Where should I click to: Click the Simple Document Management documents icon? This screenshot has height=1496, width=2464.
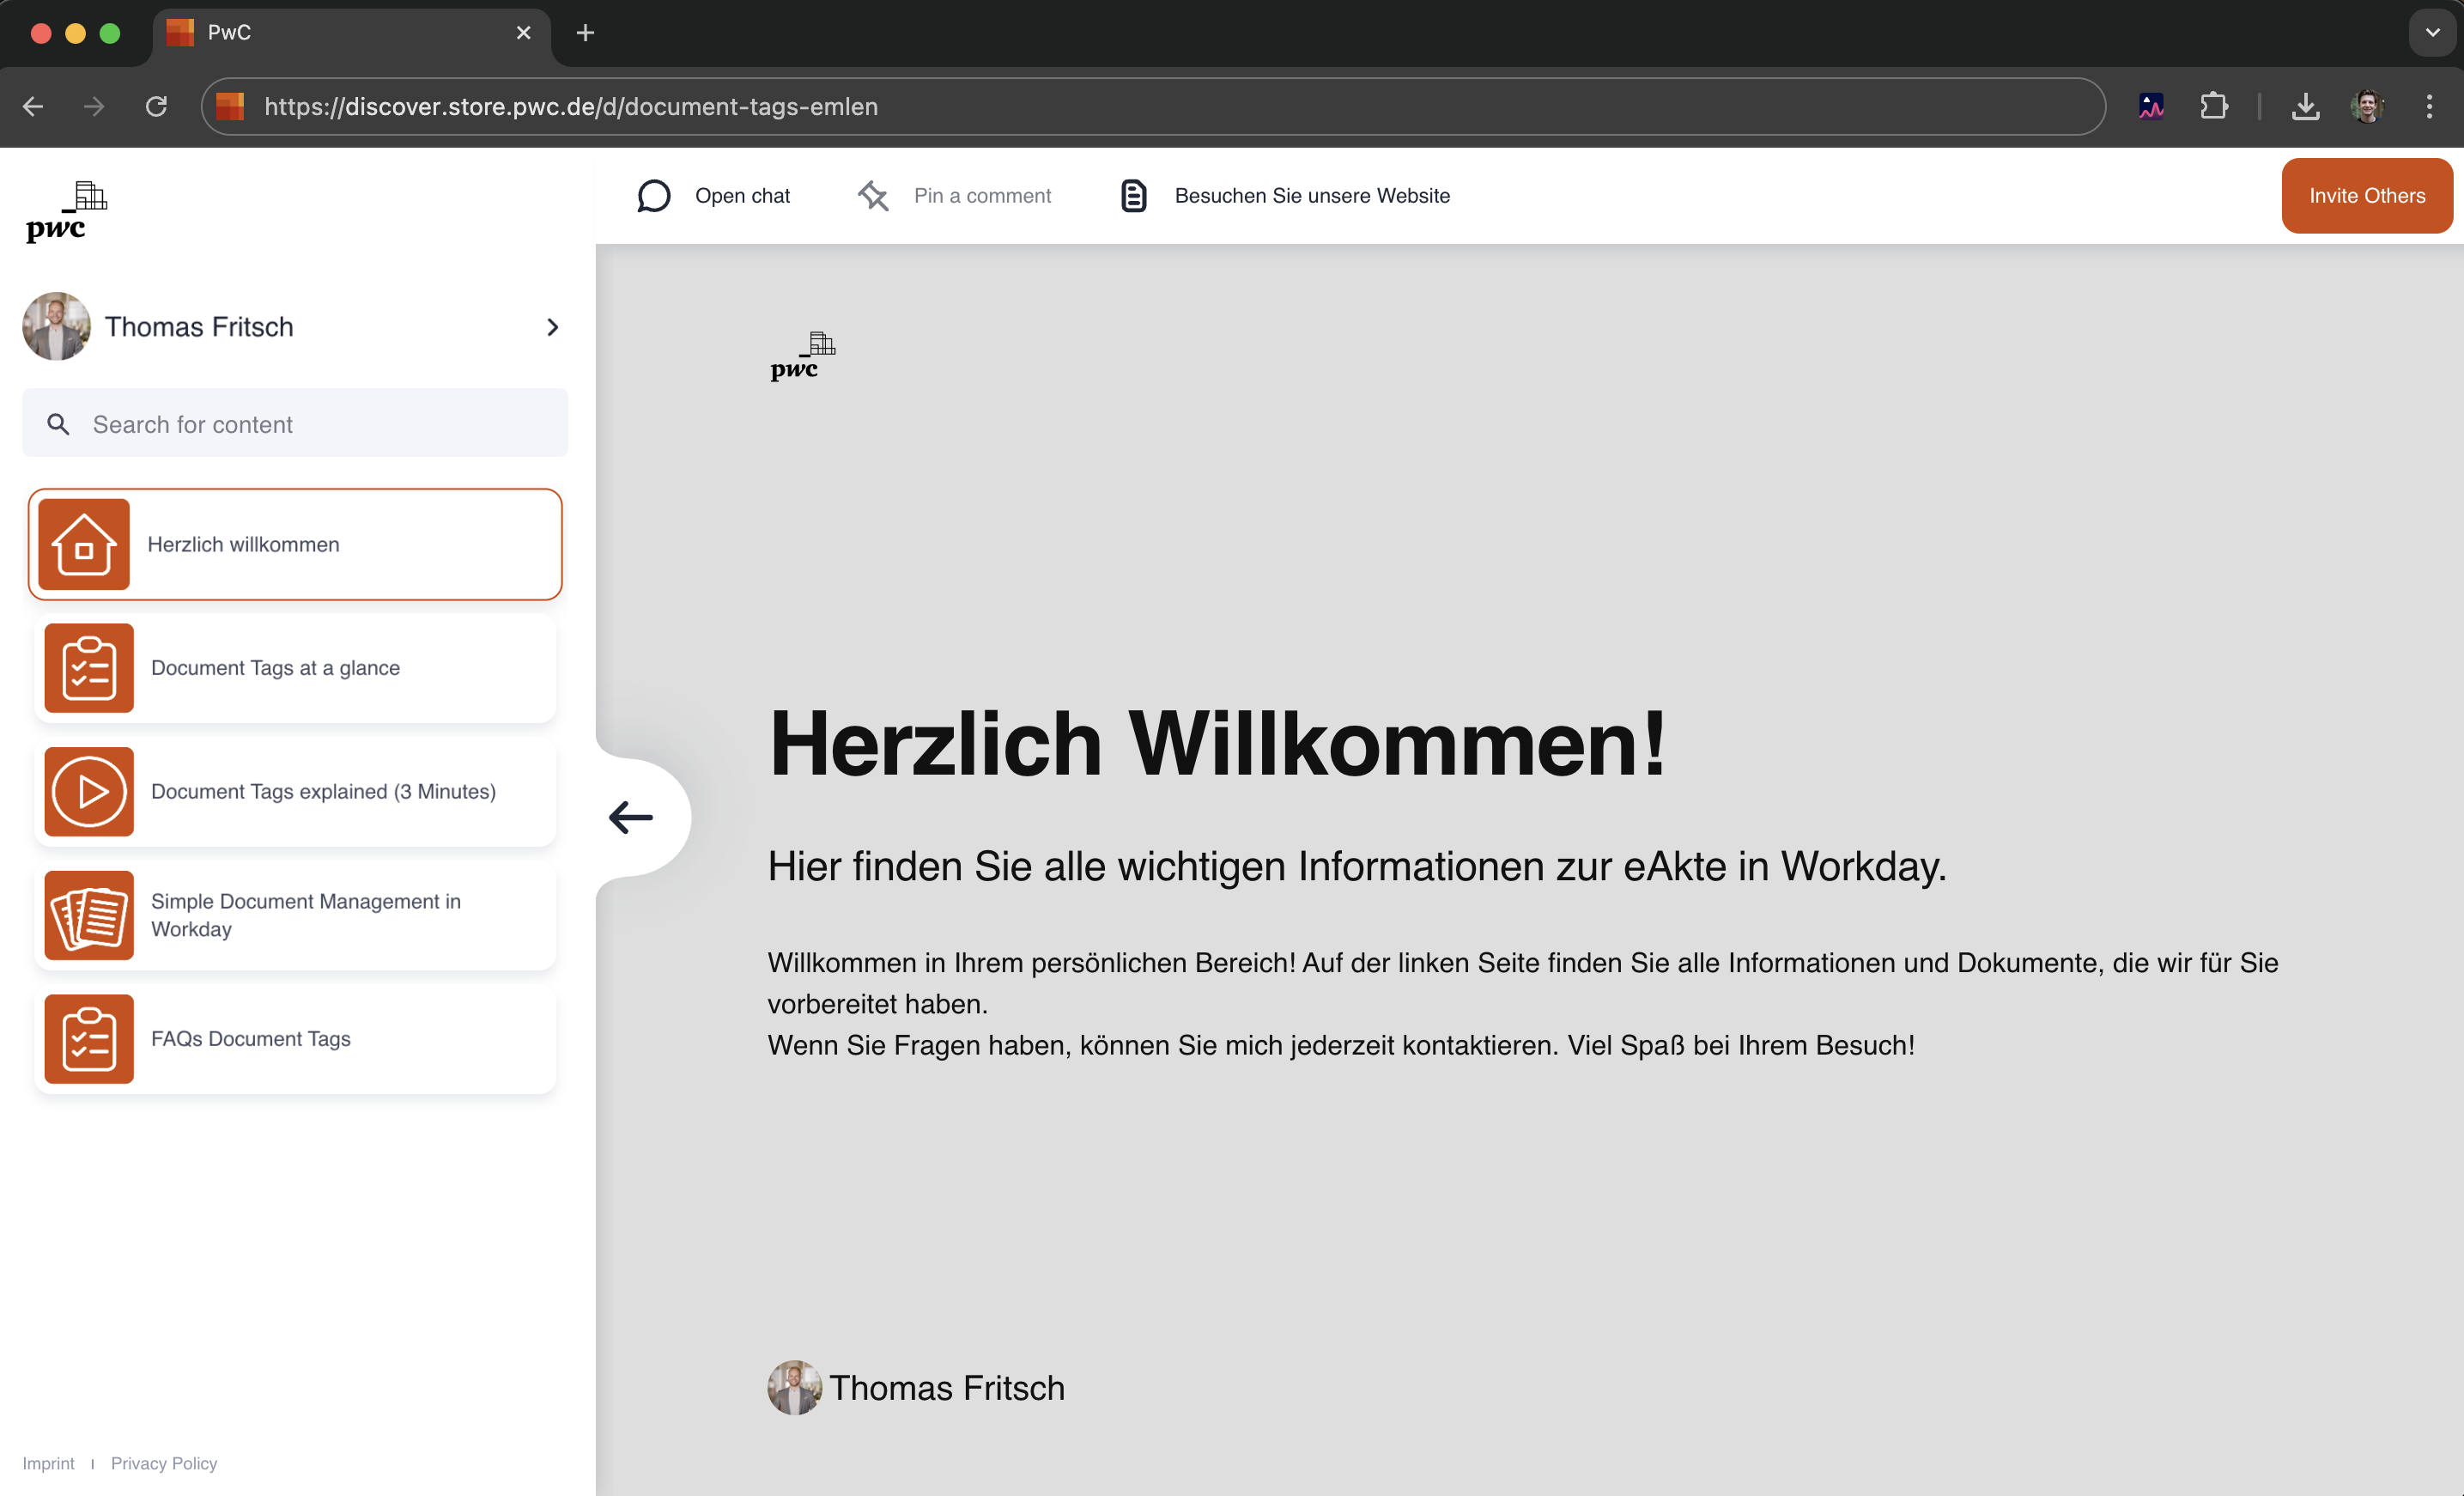89,915
